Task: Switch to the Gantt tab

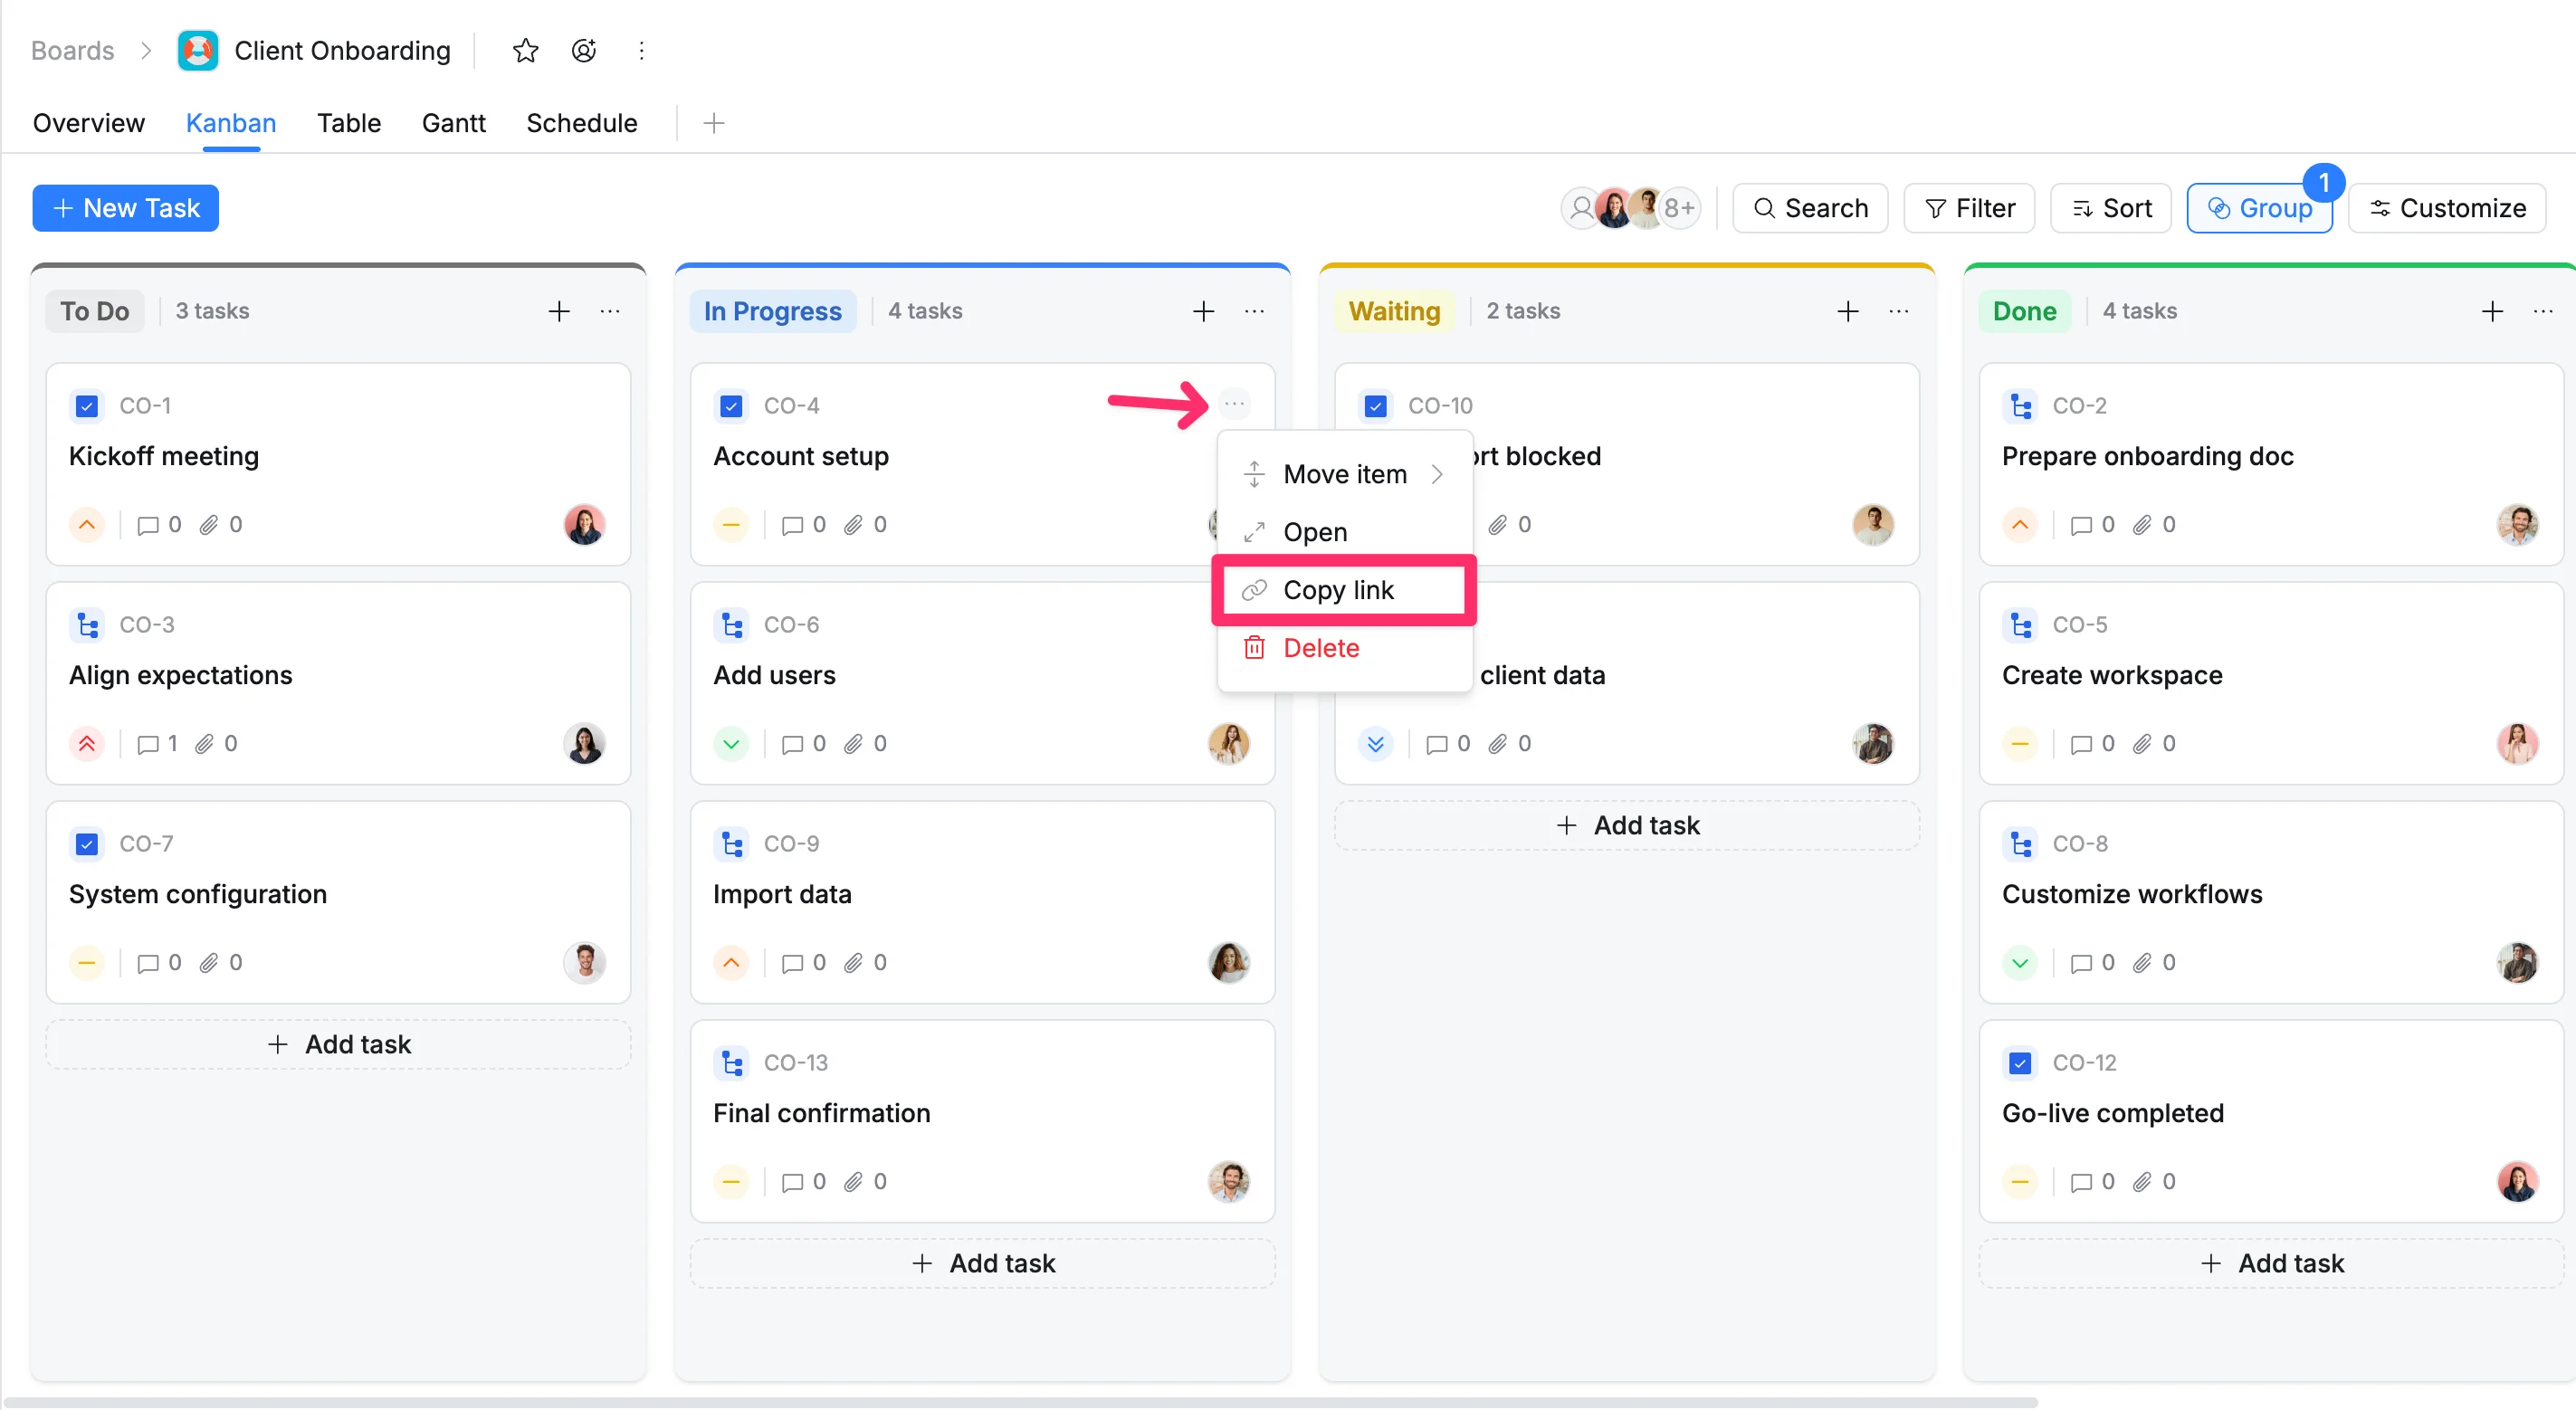Action: (x=453, y=123)
